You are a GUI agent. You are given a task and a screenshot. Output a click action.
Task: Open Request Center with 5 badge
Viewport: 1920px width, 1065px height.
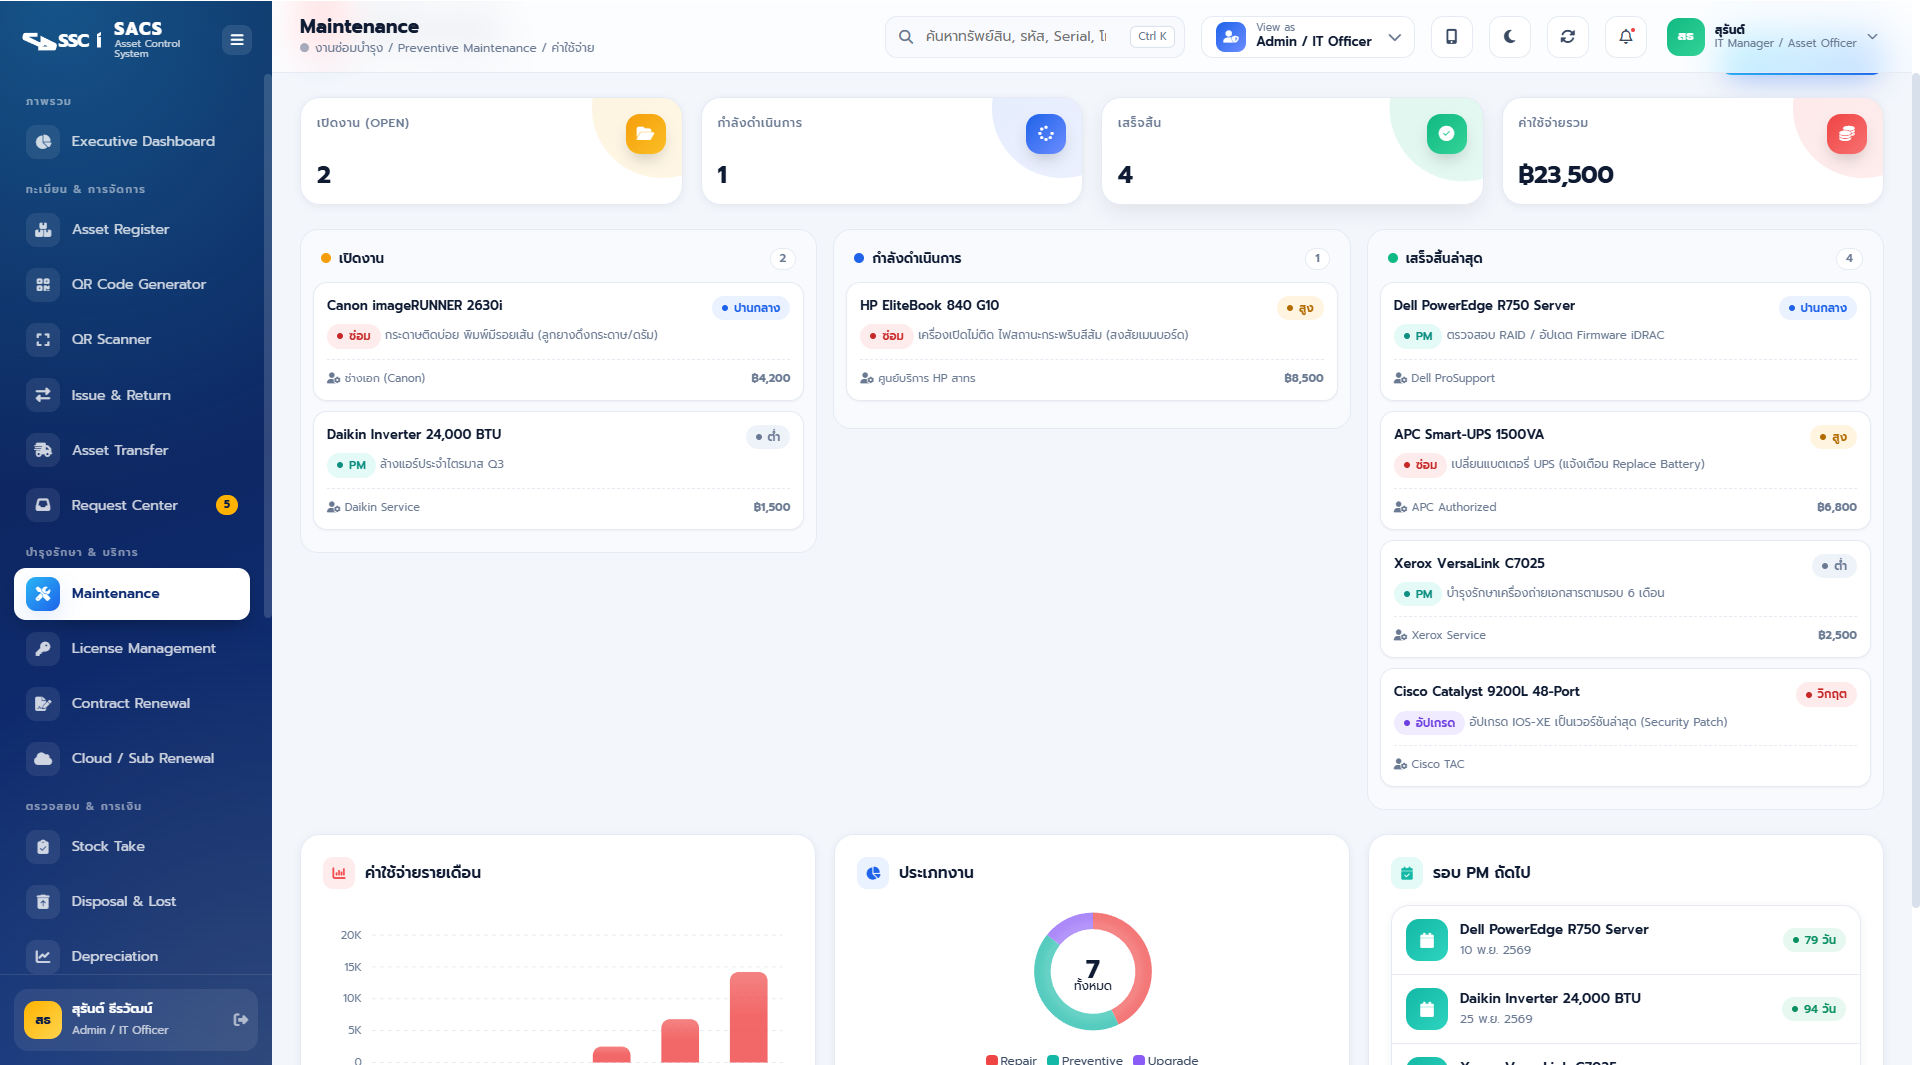click(132, 505)
